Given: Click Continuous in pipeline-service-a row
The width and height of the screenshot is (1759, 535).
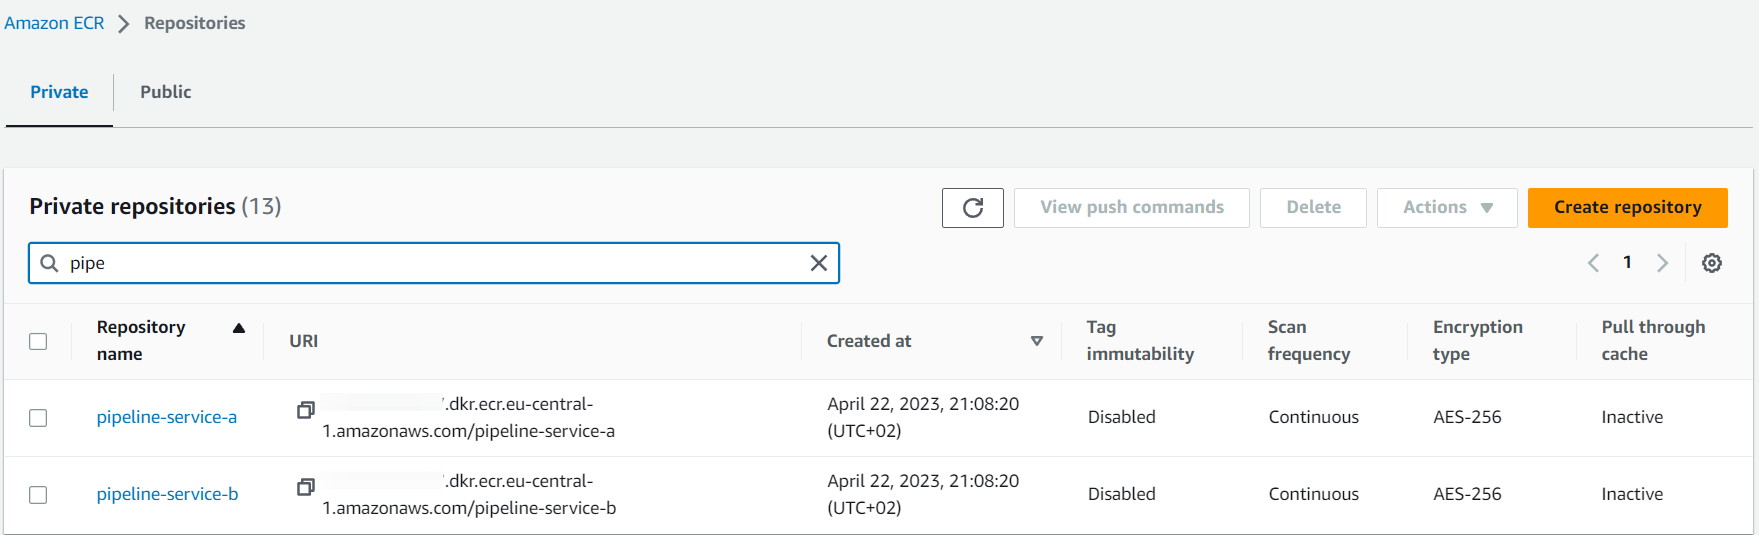Looking at the screenshot, I should 1314,417.
